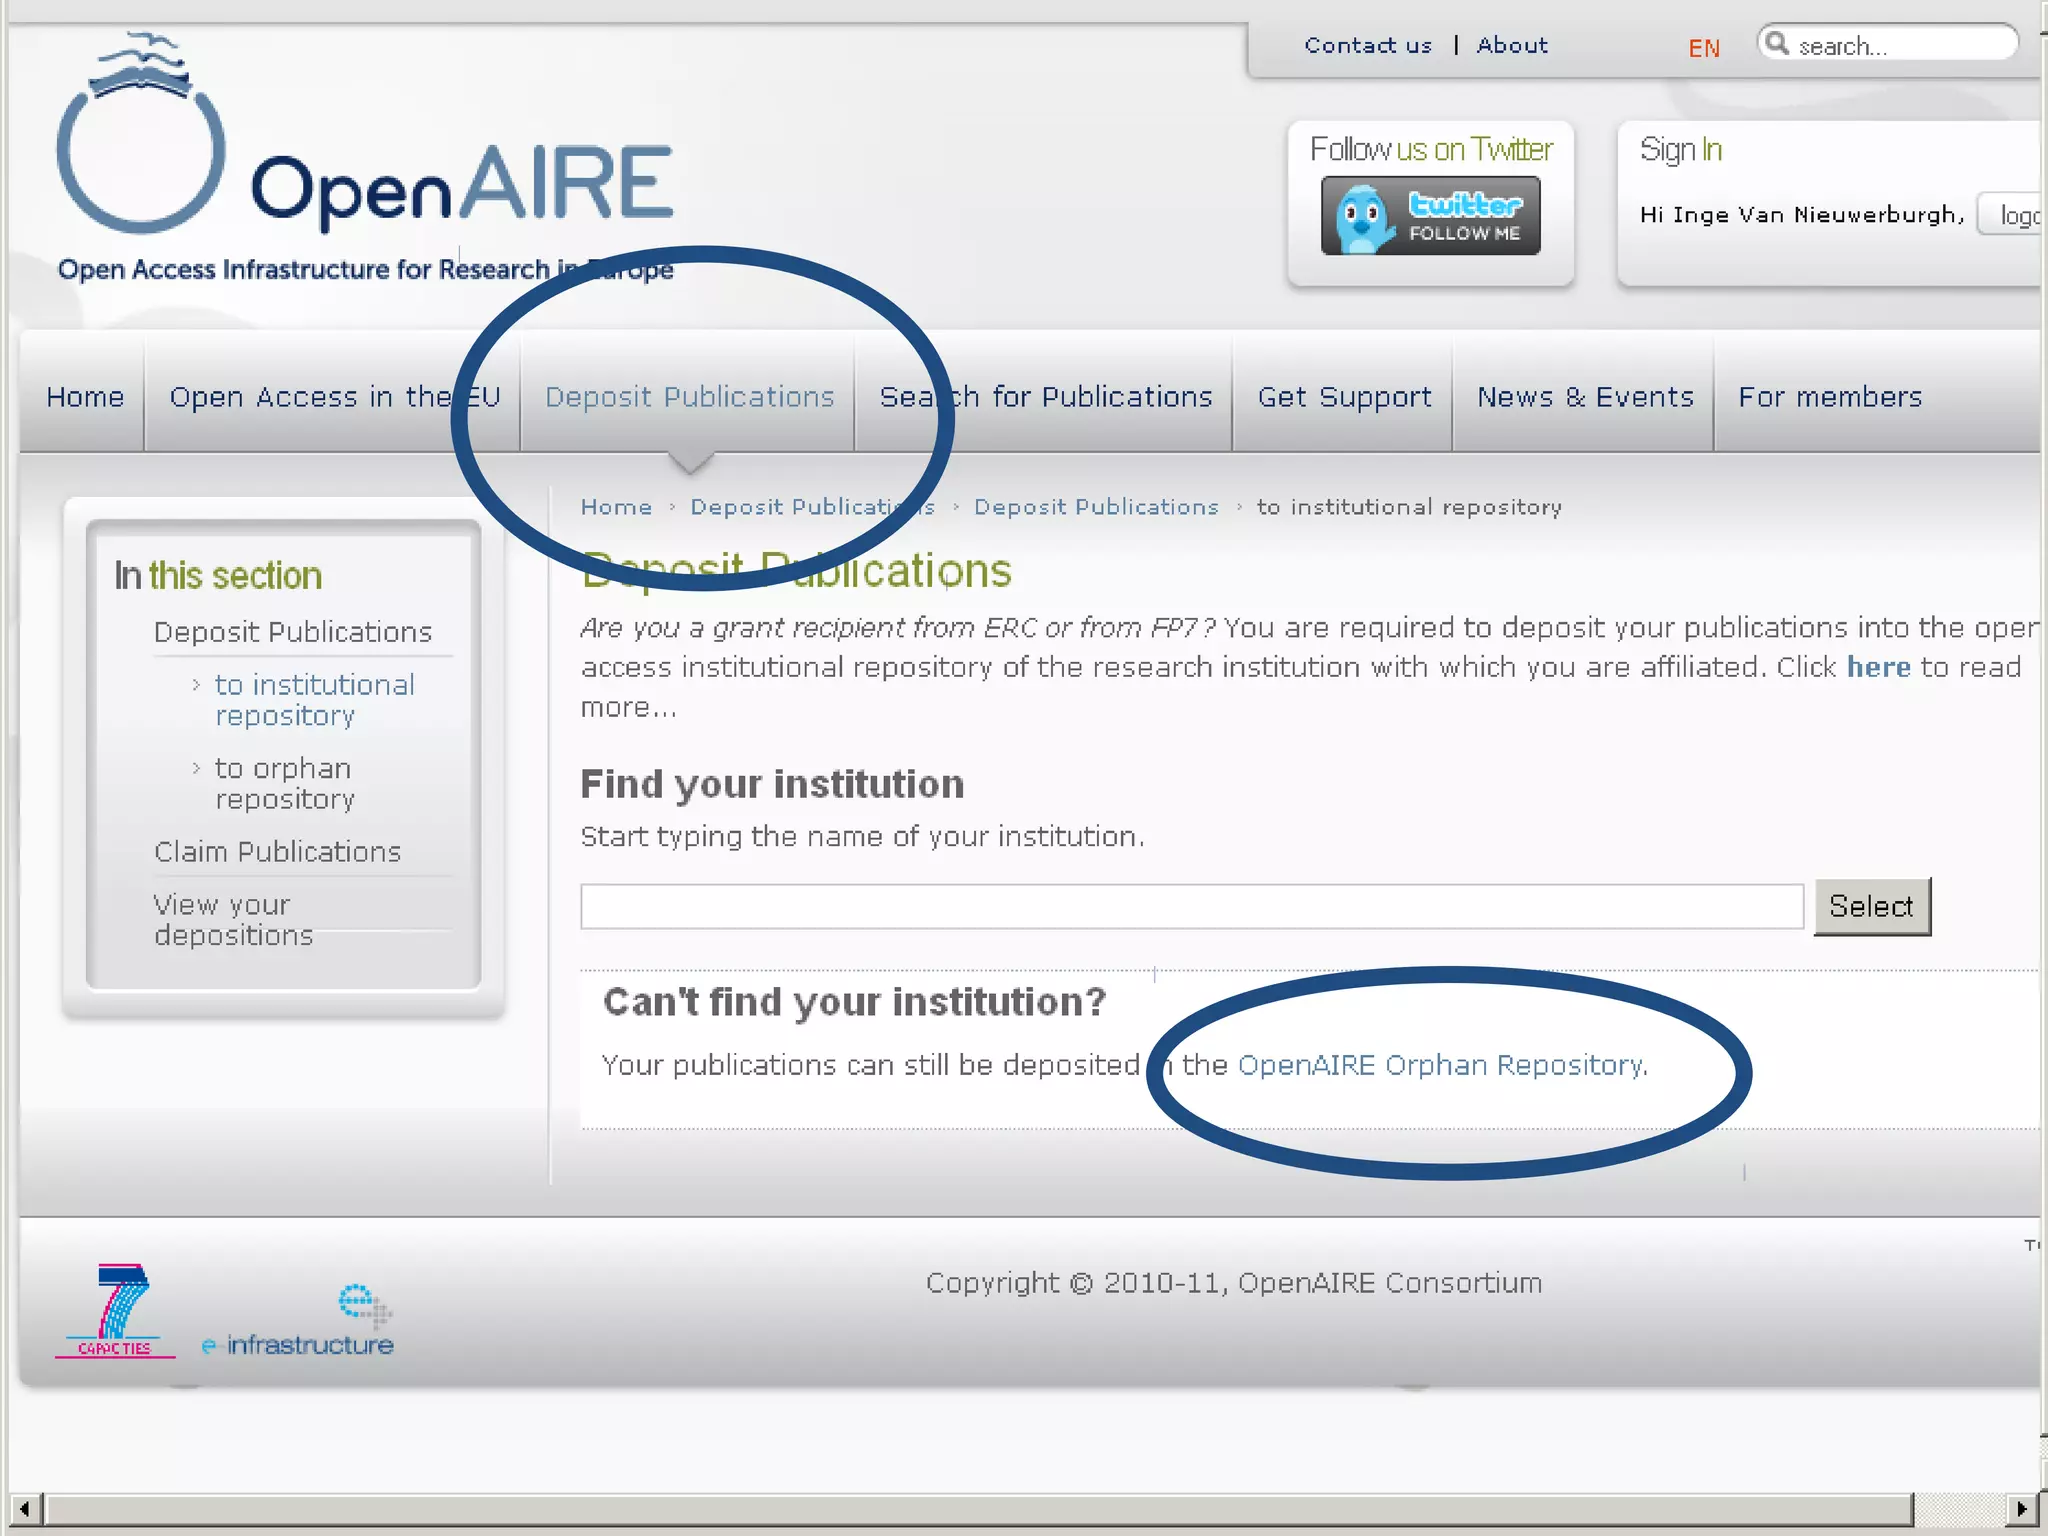The width and height of the screenshot is (2048, 1536).
Task: Click 'Find your institution' heading
Action: coord(772,784)
